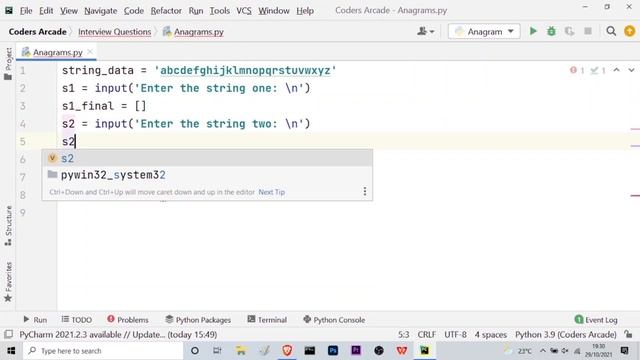This screenshot has height=360, width=640.
Task: Click Interview Questions breadcrumb
Action: (x=114, y=31)
